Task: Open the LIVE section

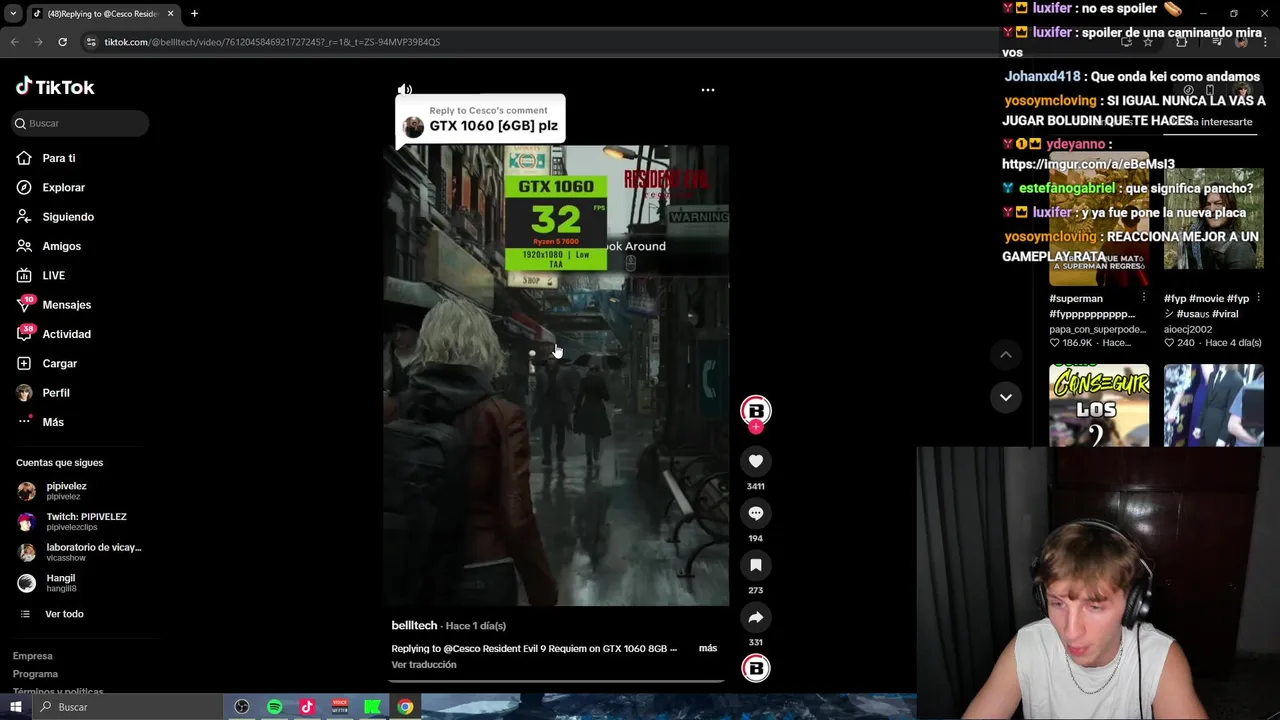Action: pos(53,275)
